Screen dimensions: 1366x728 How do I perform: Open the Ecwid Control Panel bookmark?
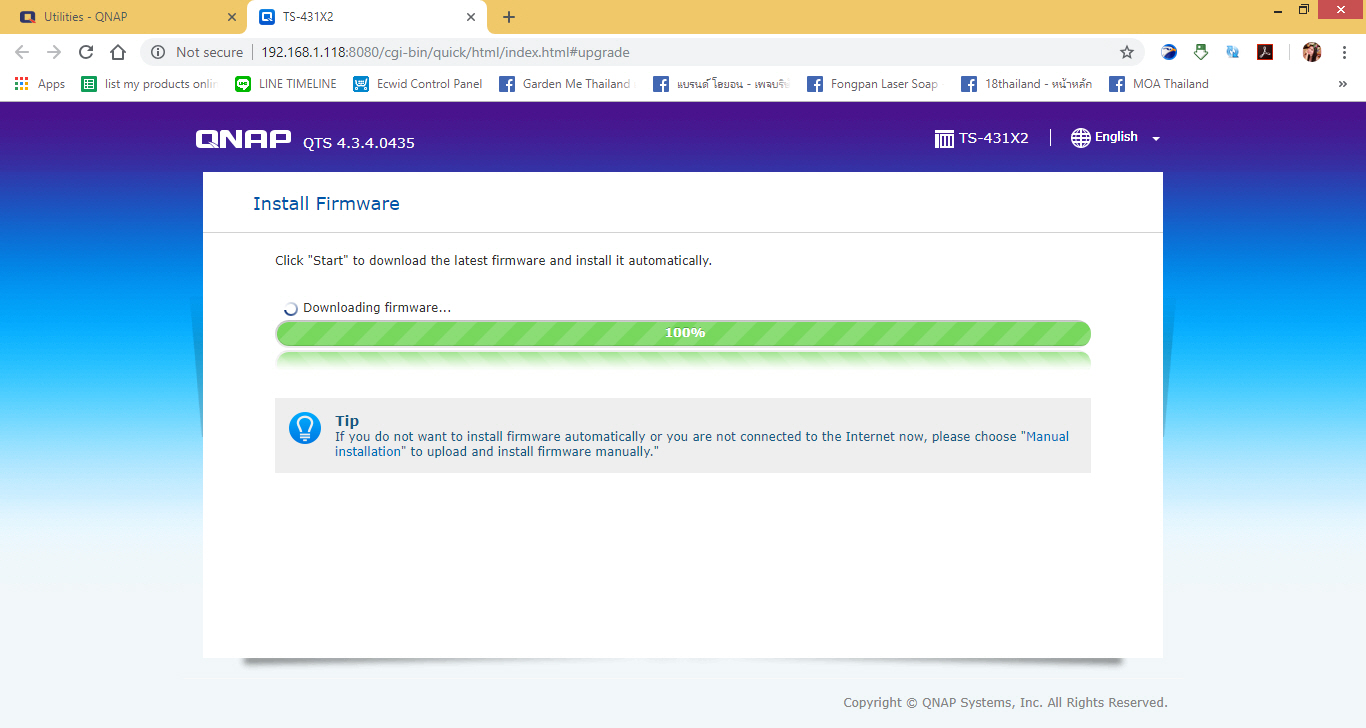(417, 84)
